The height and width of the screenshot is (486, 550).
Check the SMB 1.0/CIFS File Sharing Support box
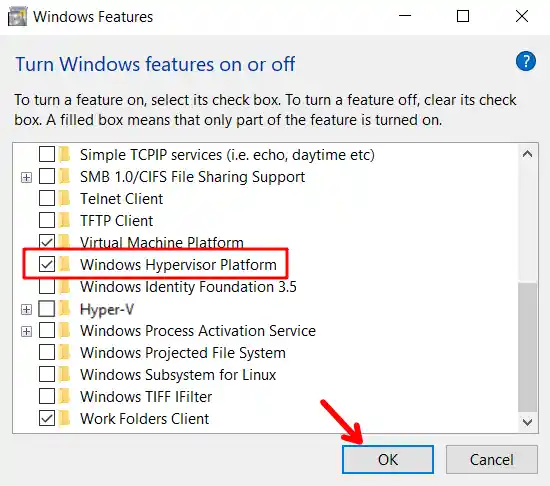pos(47,176)
